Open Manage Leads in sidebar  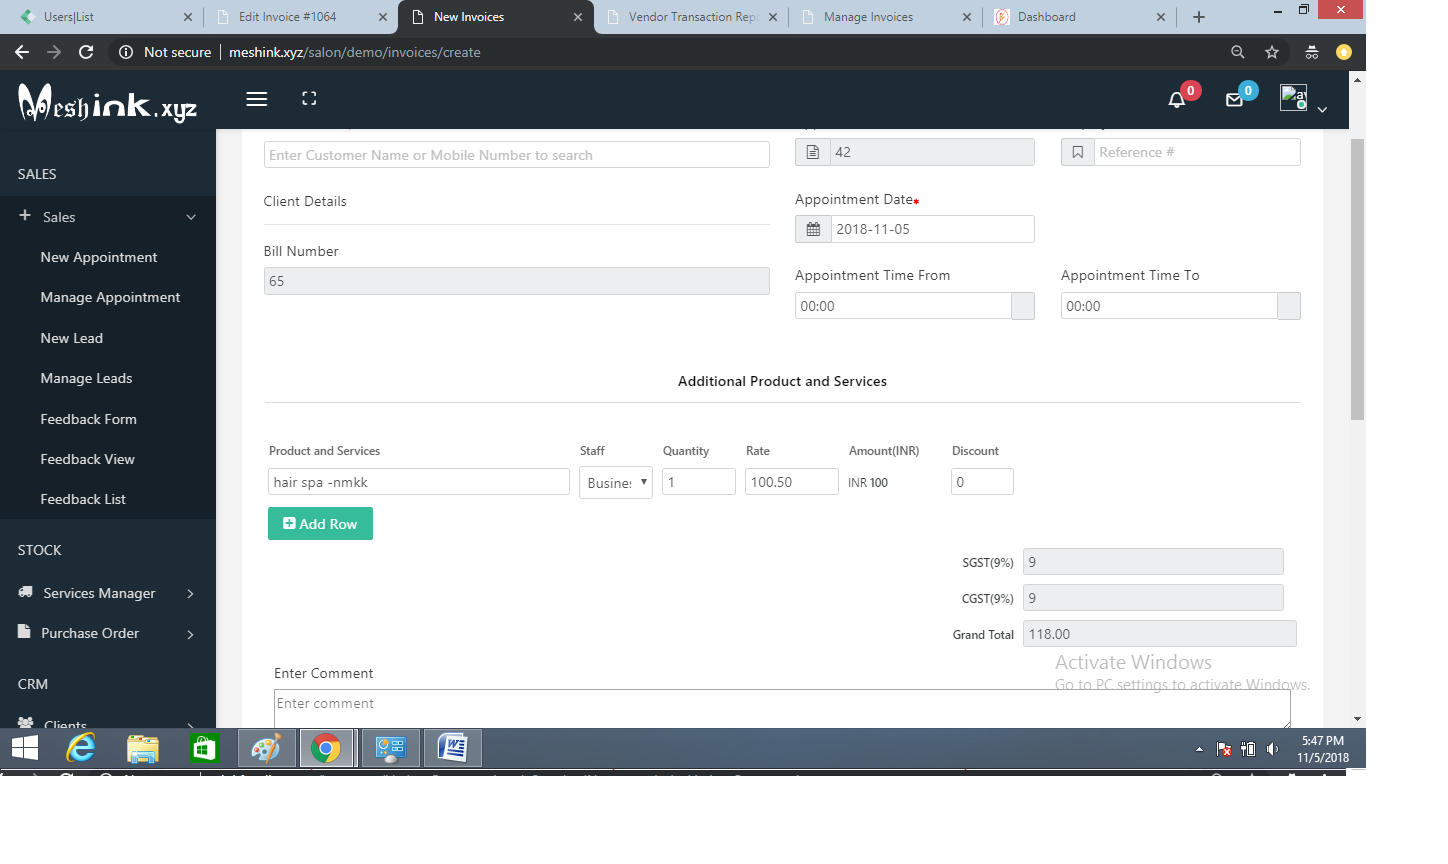[x=86, y=378]
